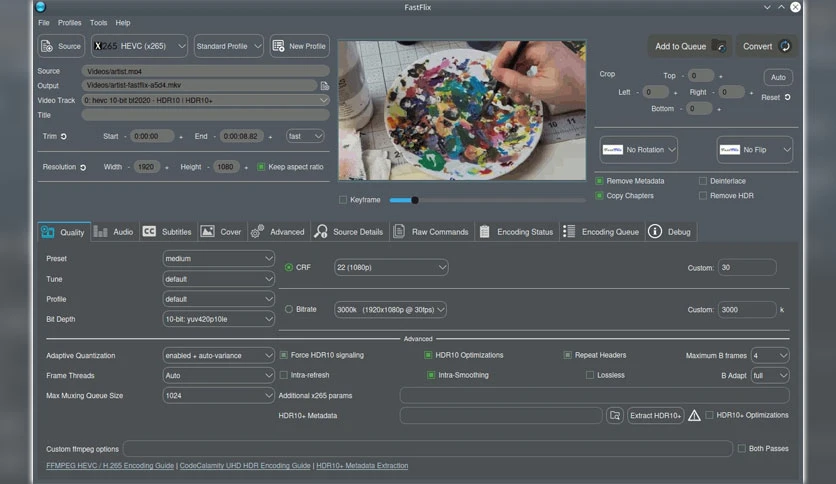836x484 pixels.
Task: Enable the Lossless checkbox
Action: click(x=590, y=375)
